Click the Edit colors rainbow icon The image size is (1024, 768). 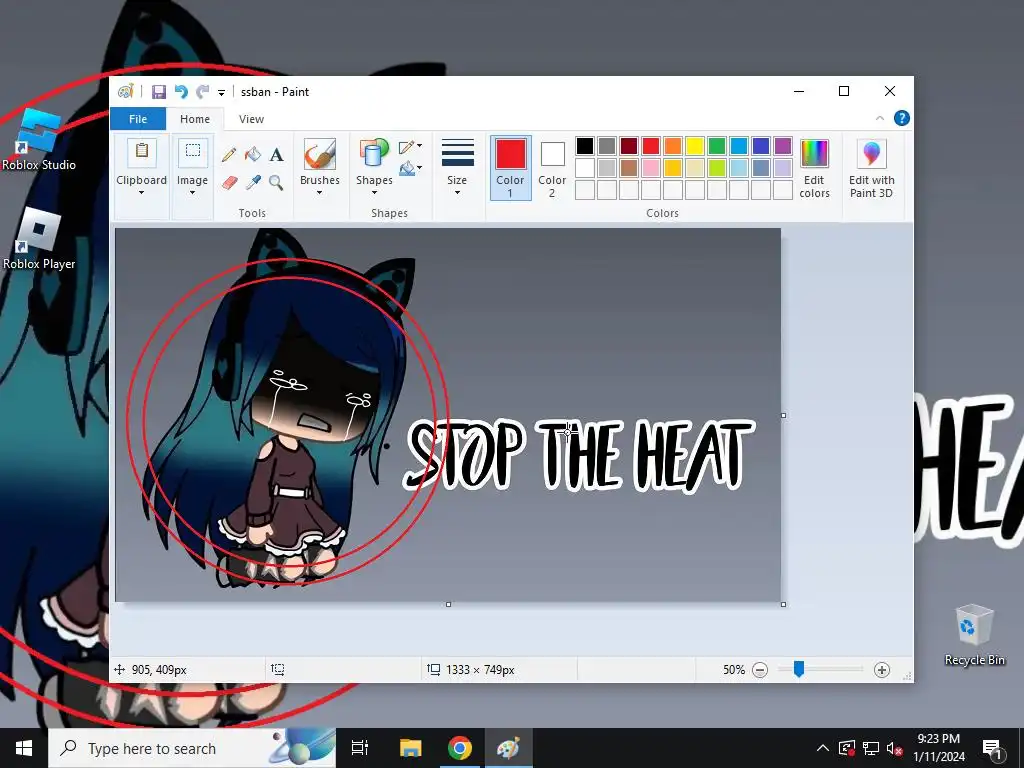point(814,154)
